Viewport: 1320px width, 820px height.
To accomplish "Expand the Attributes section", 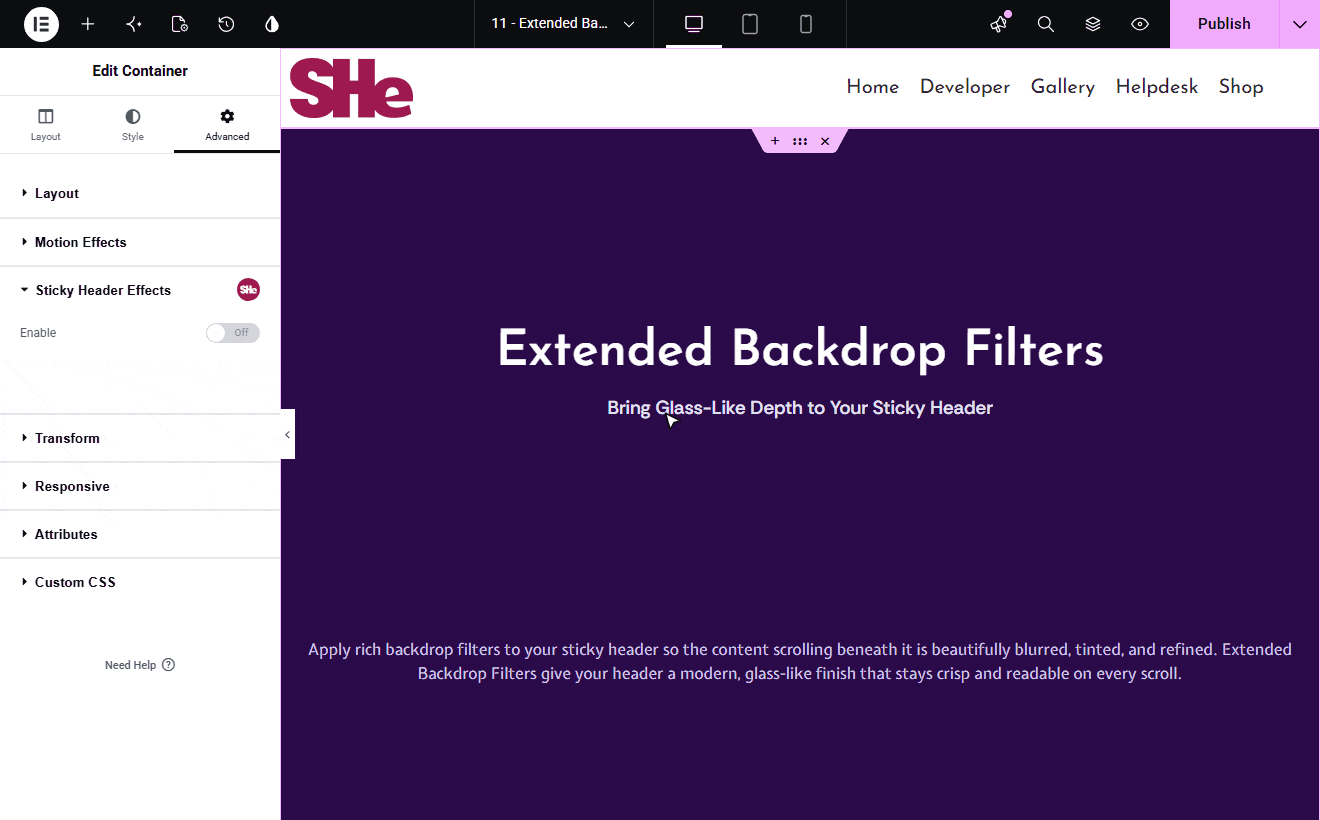I will tap(140, 534).
